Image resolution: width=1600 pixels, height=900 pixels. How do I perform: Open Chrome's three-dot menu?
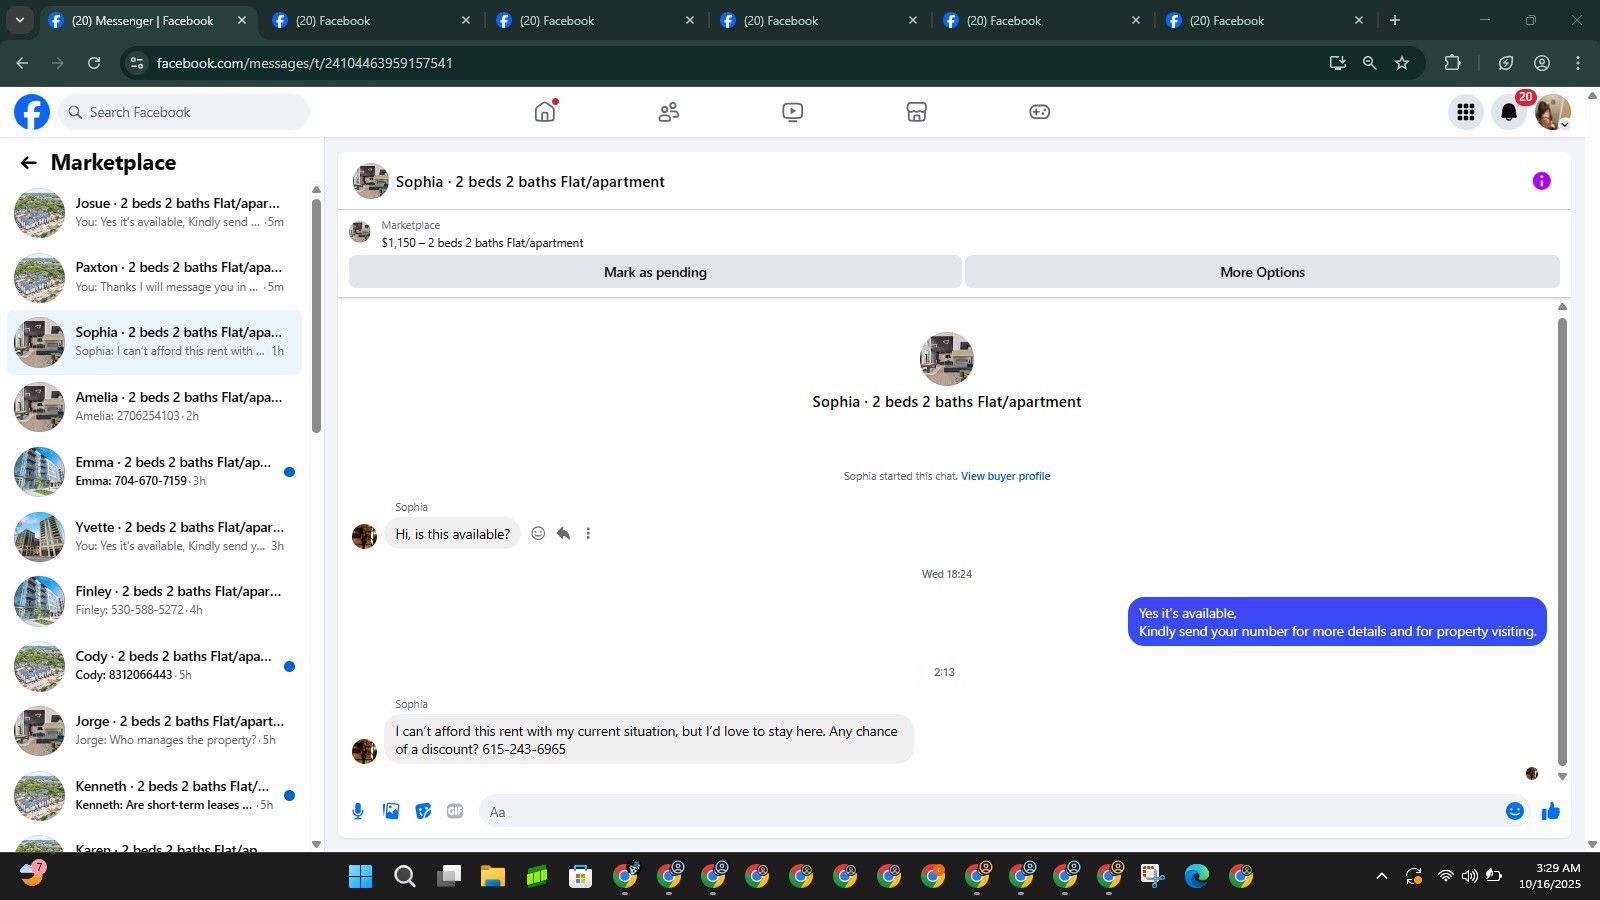click(x=1578, y=63)
